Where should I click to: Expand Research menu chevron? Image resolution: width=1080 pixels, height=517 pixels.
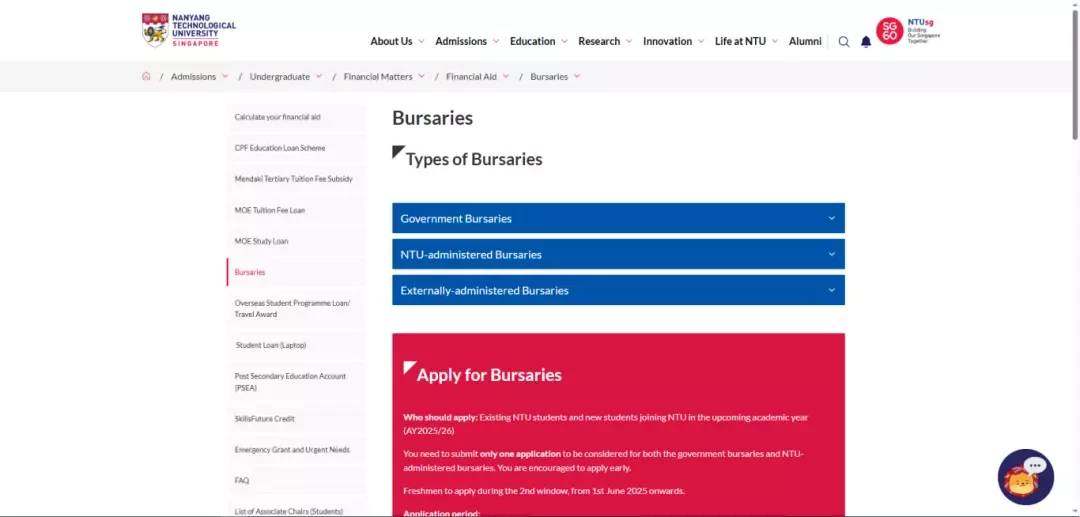click(x=629, y=41)
